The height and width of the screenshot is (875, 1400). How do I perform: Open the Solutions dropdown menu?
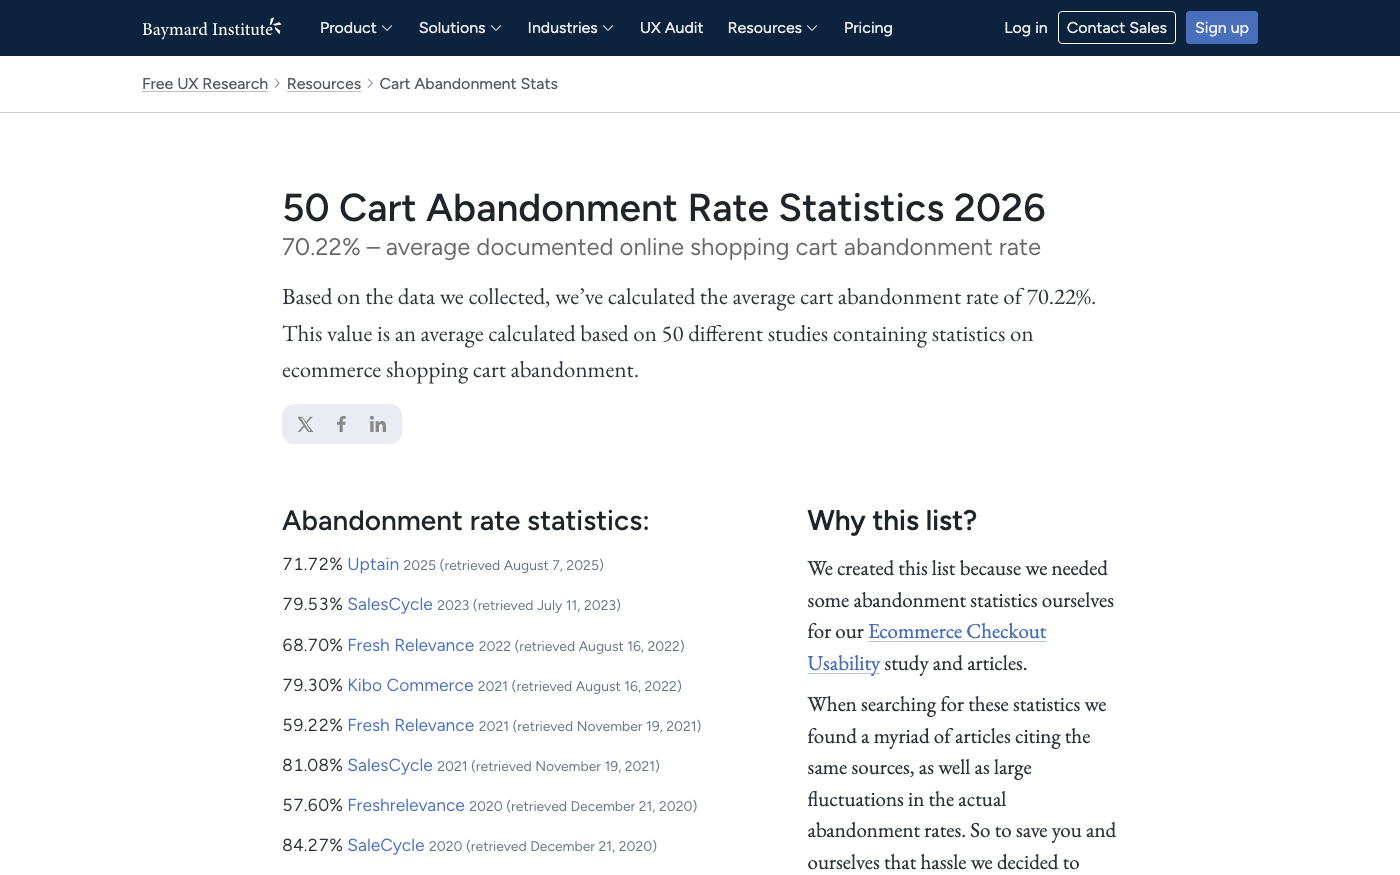point(460,28)
